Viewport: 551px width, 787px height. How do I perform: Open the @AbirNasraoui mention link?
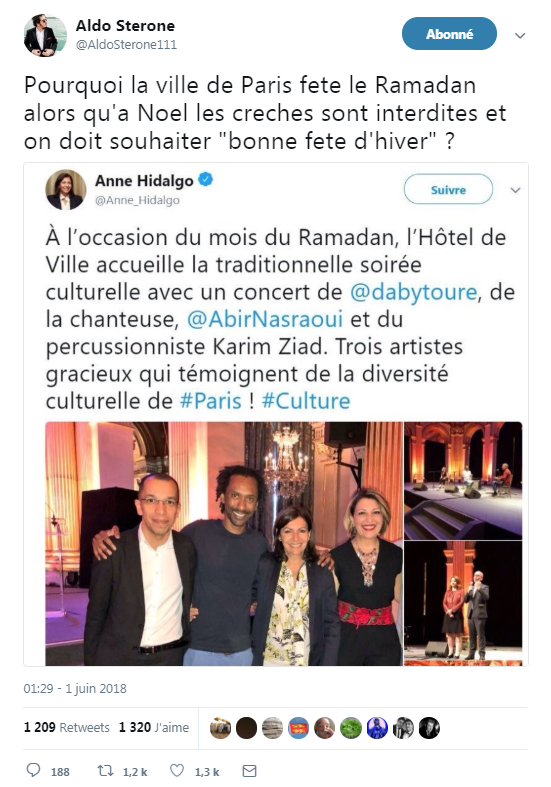[264, 319]
